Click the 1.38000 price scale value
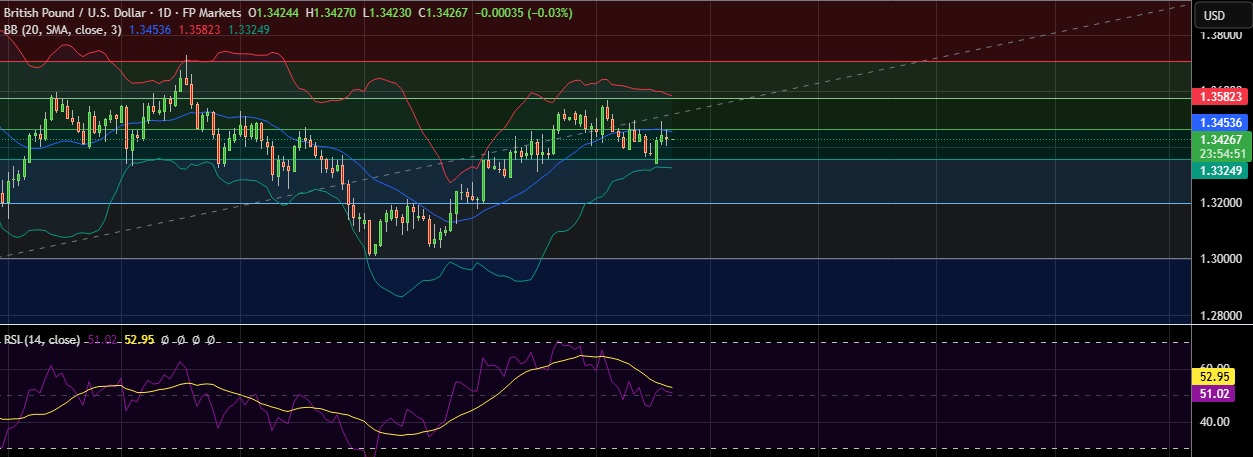The height and width of the screenshot is (457, 1253). (x=1222, y=35)
